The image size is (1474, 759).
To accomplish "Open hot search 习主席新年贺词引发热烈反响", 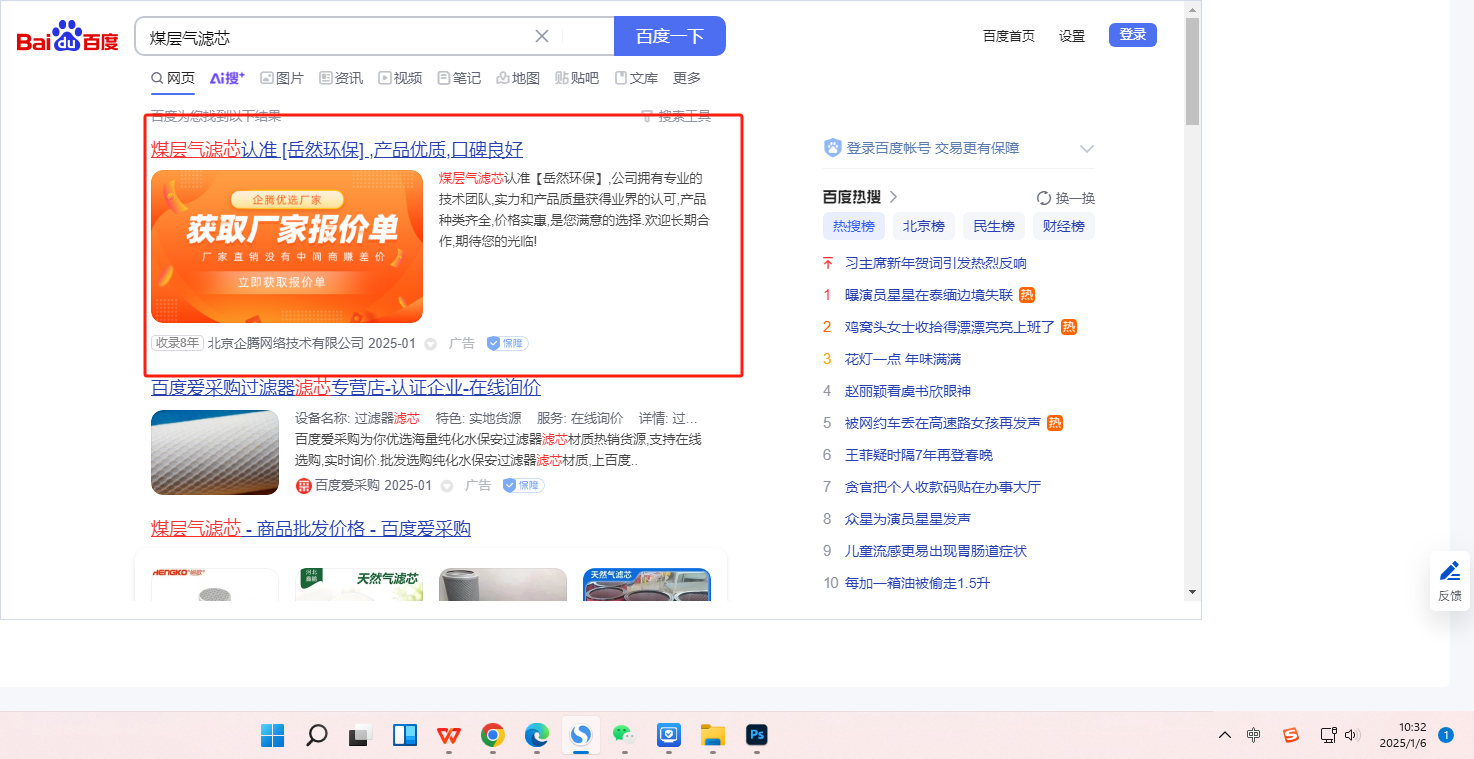I will click(x=936, y=263).
